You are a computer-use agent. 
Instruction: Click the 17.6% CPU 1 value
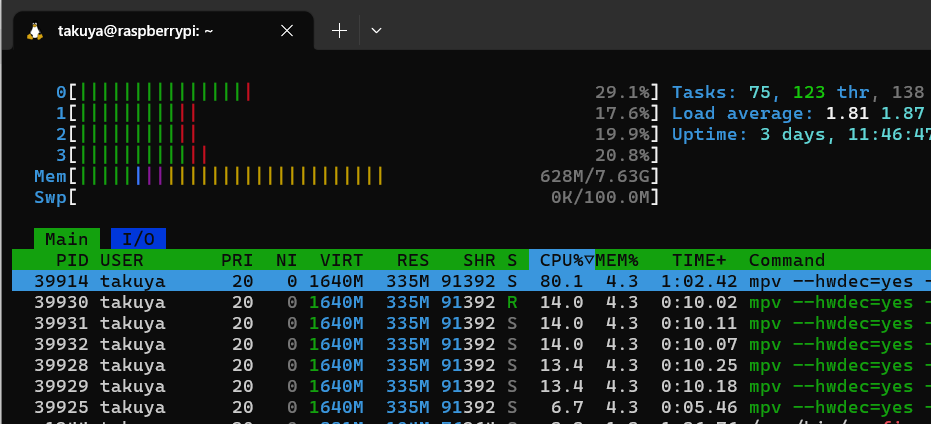coord(622,113)
